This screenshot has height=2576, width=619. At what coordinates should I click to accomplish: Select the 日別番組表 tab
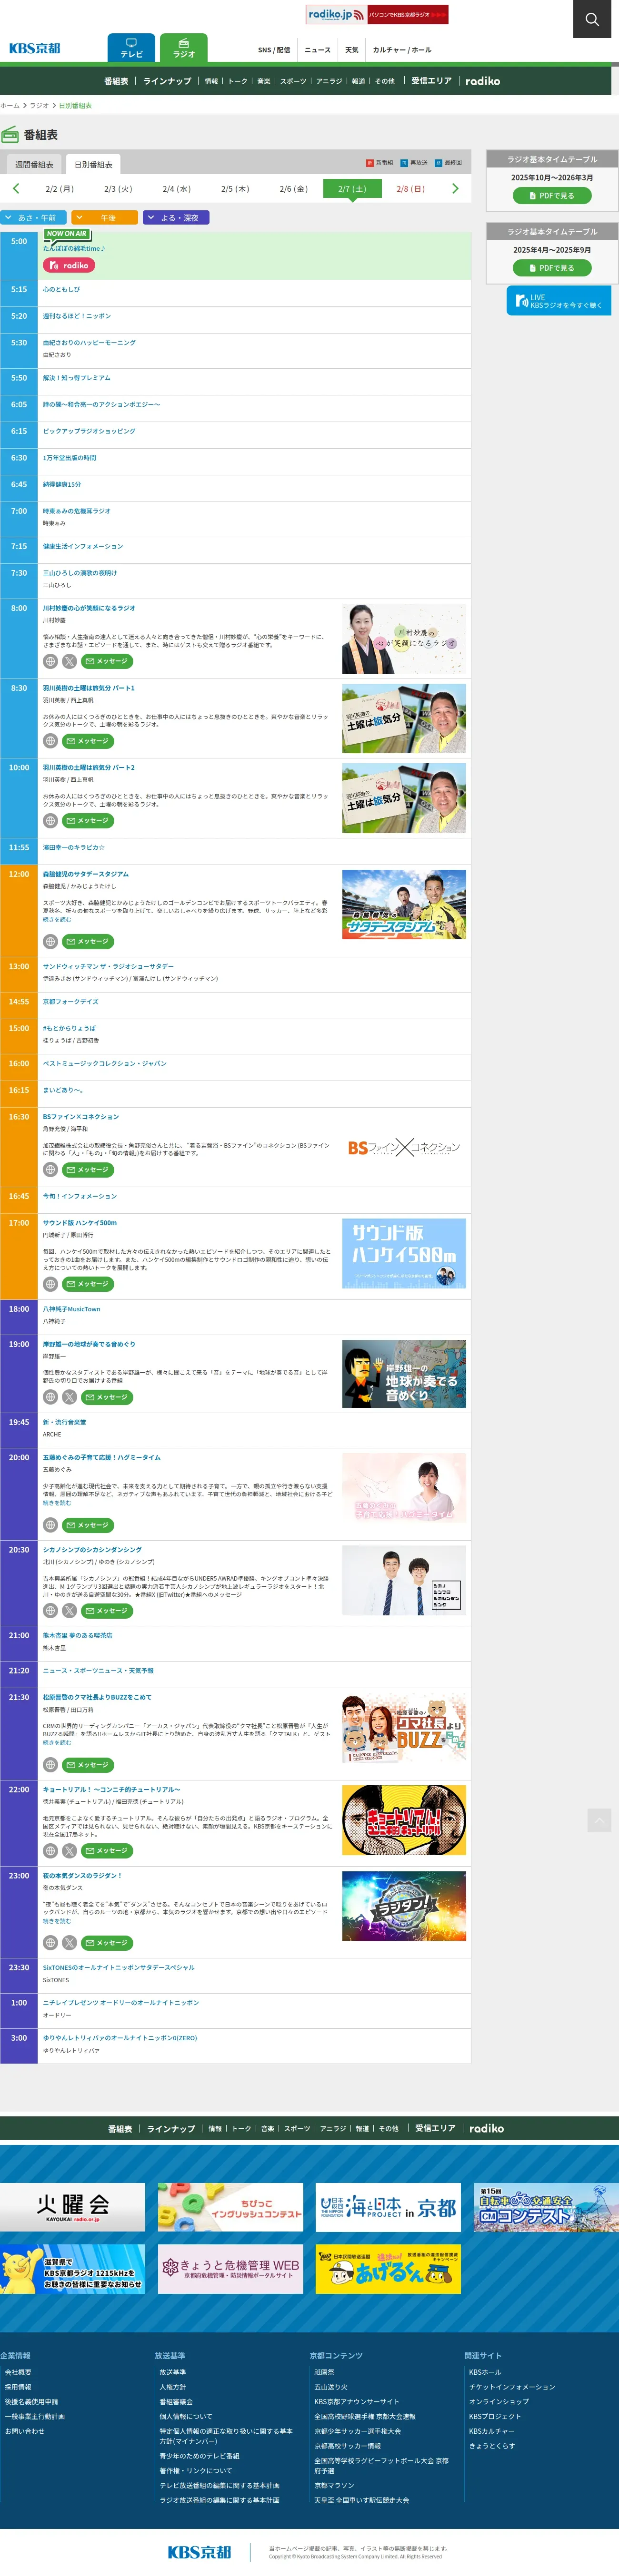pos(93,164)
